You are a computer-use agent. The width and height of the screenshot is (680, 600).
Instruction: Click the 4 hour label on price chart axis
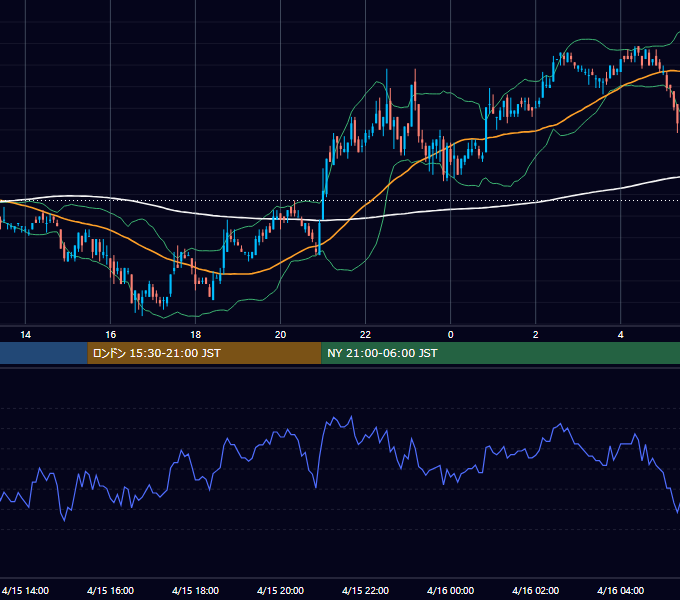[x=621, y=335]
